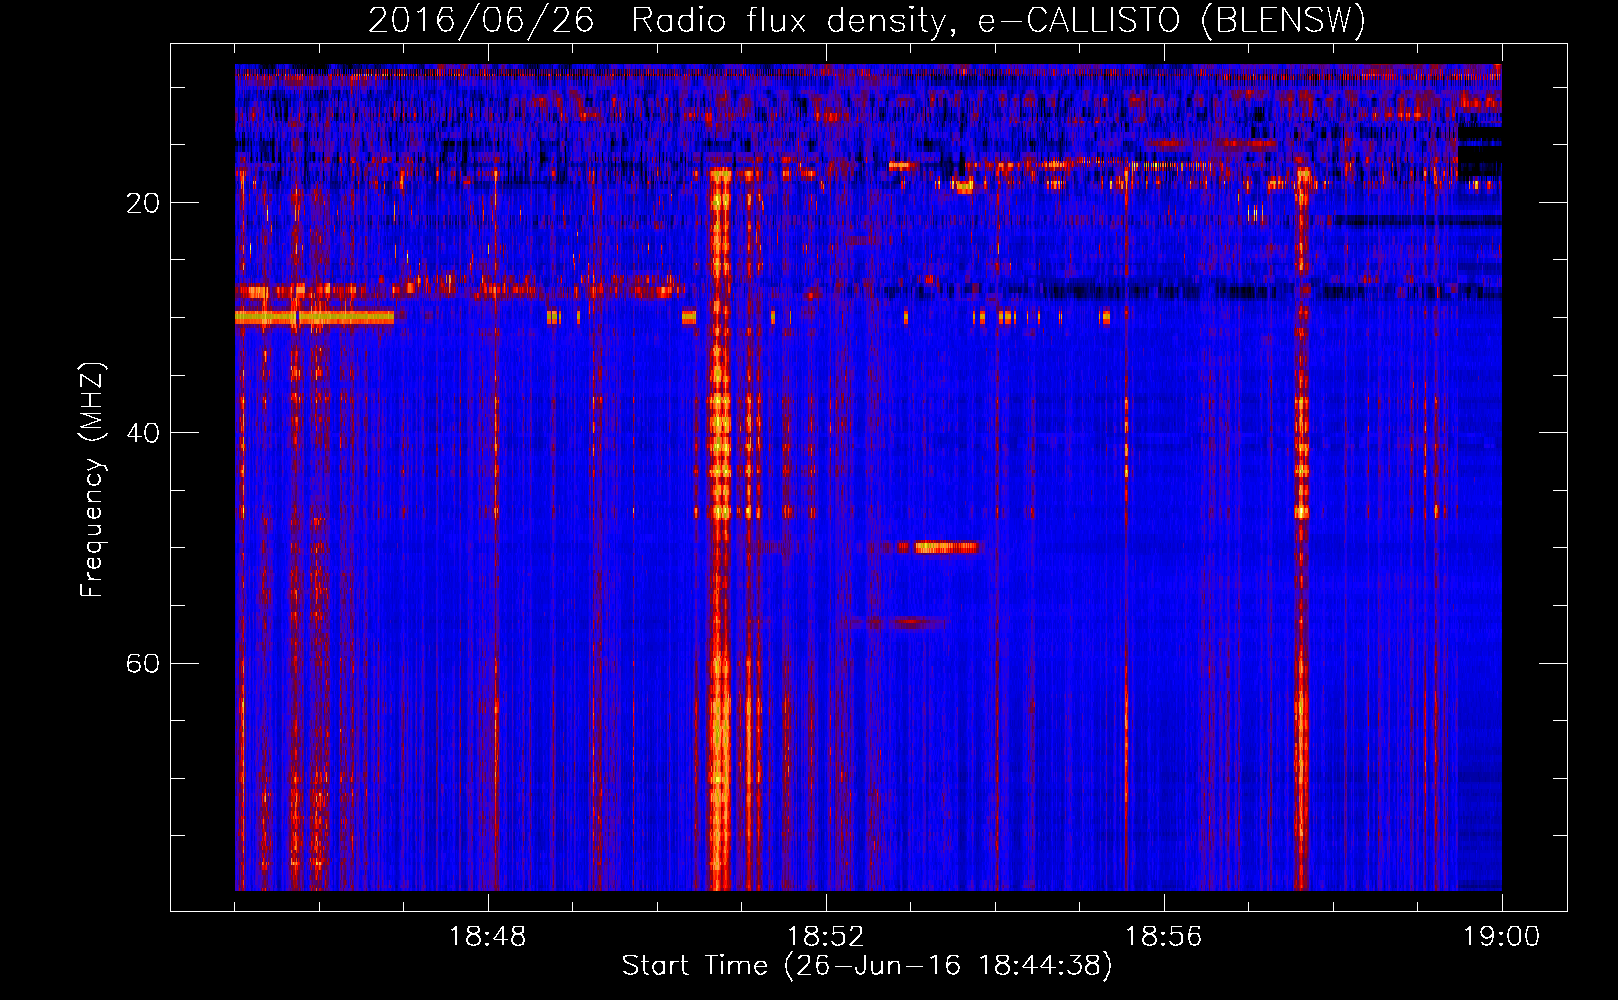Click the 'Frequency (MHZ)' axis label
The width and height of the screenshot is (1618, 1000).
click(x=92, y=480)
